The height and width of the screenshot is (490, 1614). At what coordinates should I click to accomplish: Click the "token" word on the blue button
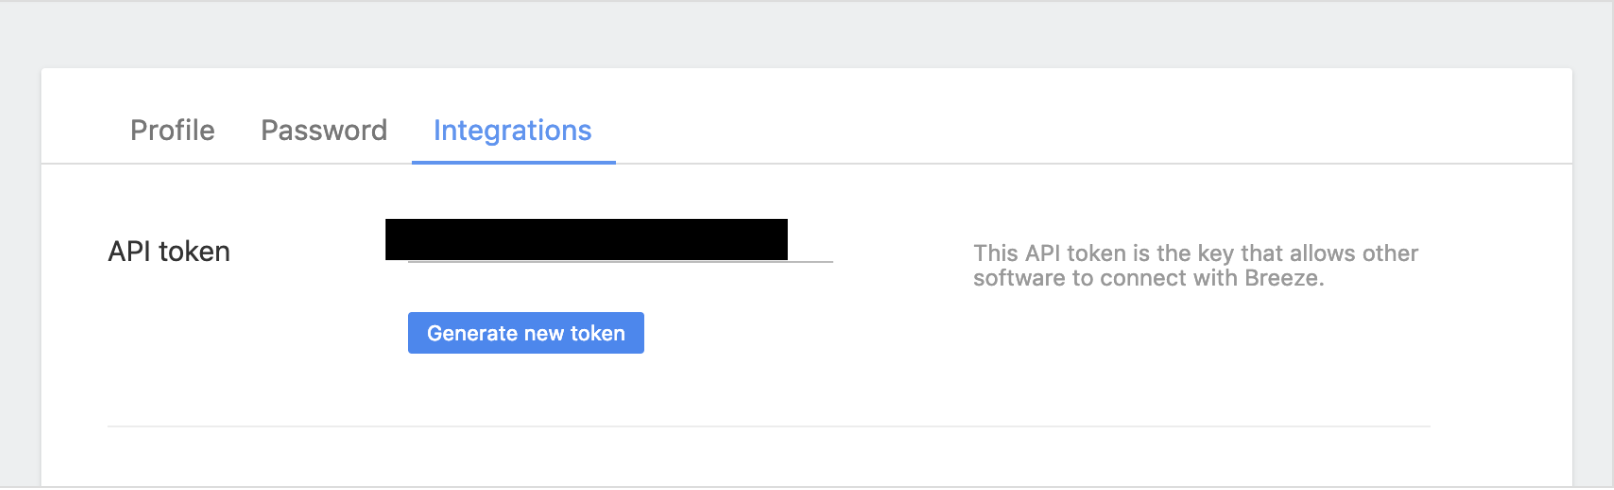[x=597, y=334]
